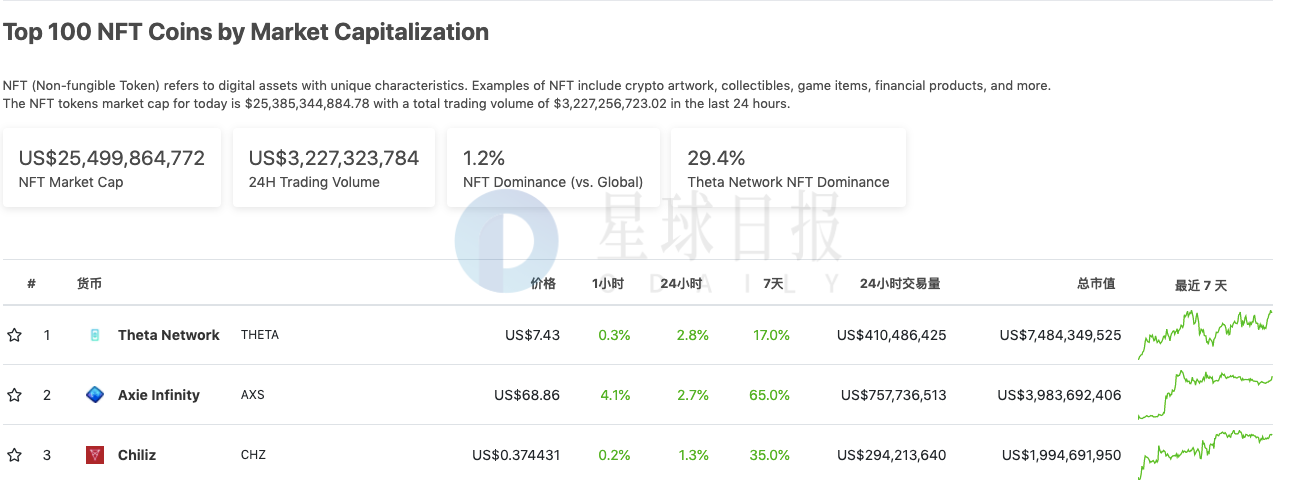Star the Chiliz row as favorite
The height and width of the screenshot is (482, 1297).
pos(14,455)
